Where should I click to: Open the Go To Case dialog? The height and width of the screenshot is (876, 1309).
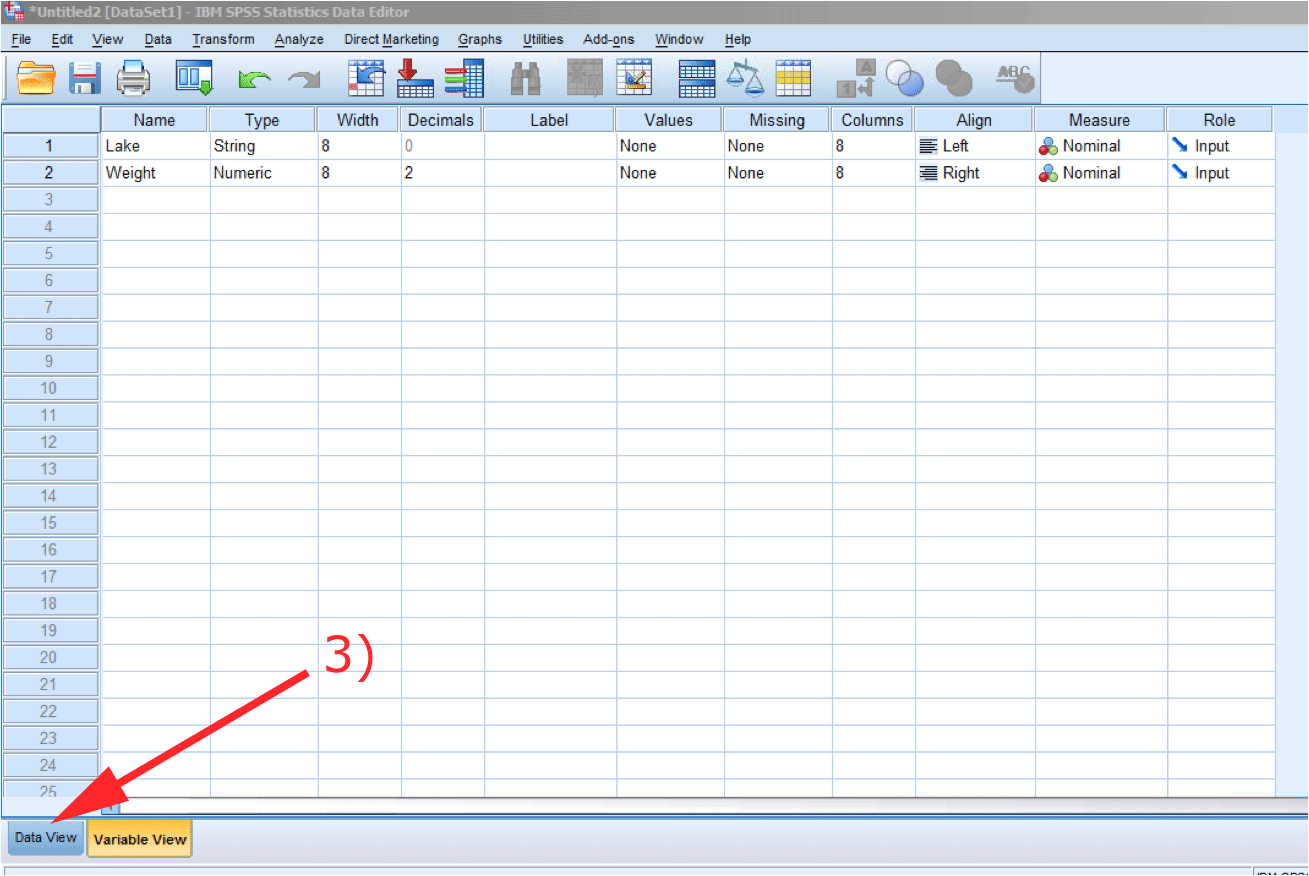365,77
